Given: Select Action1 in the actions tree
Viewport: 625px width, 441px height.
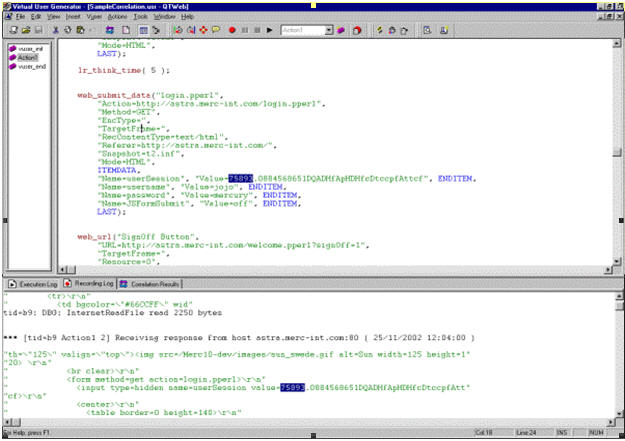Looking at the screenshot, I should (x=24, y=57).
